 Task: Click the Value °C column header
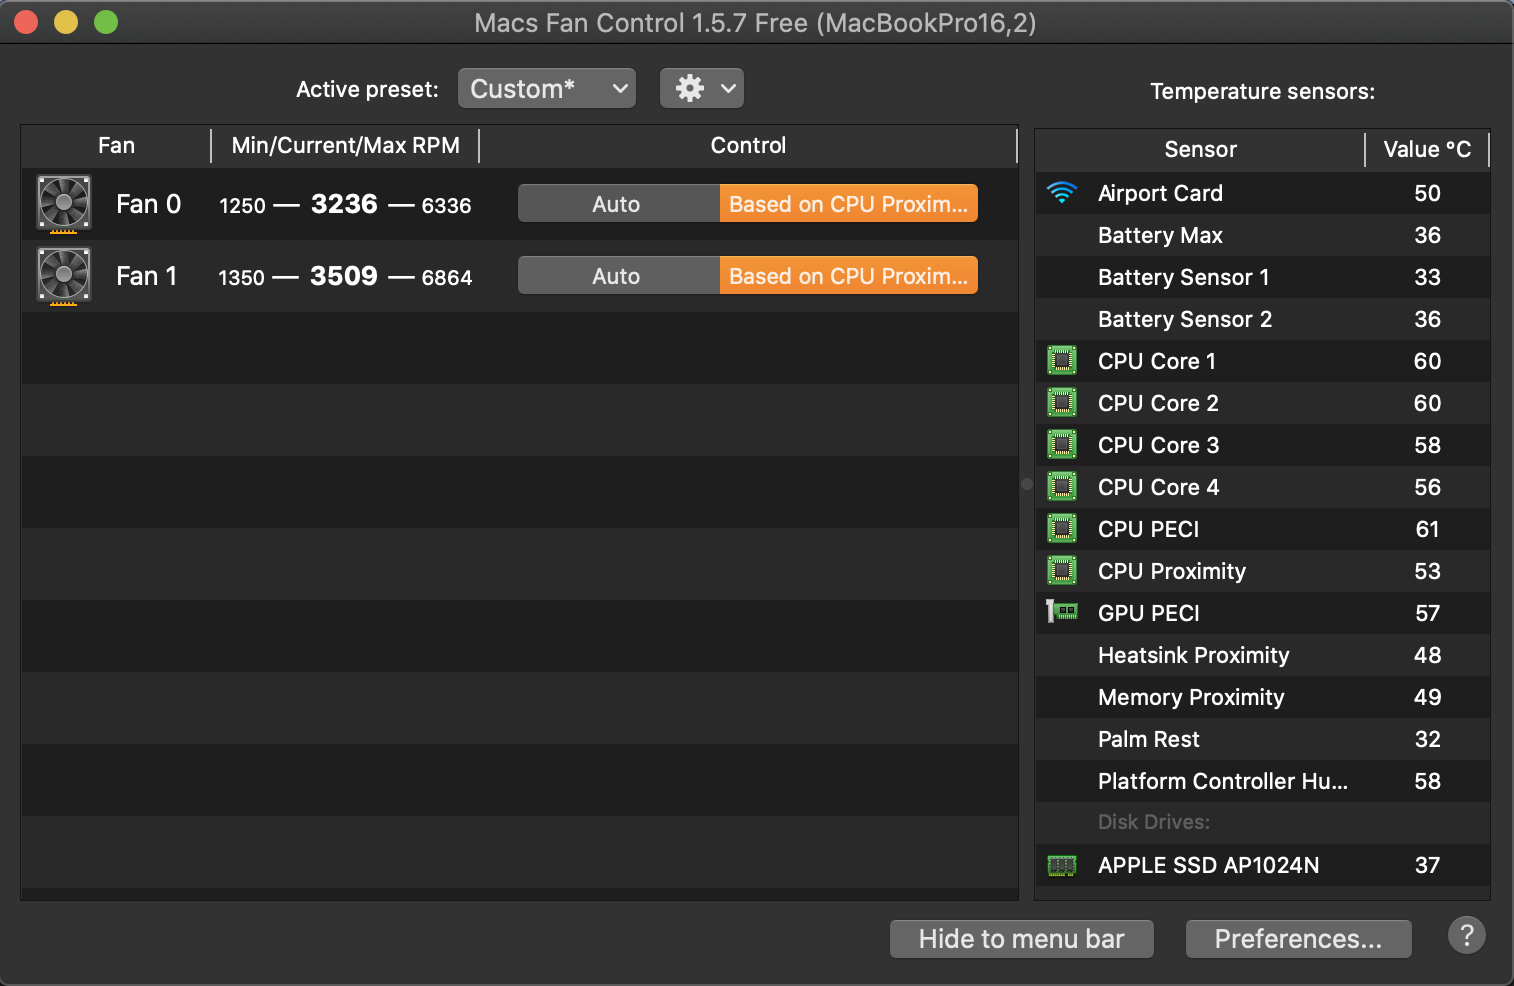click(1427, 150)
